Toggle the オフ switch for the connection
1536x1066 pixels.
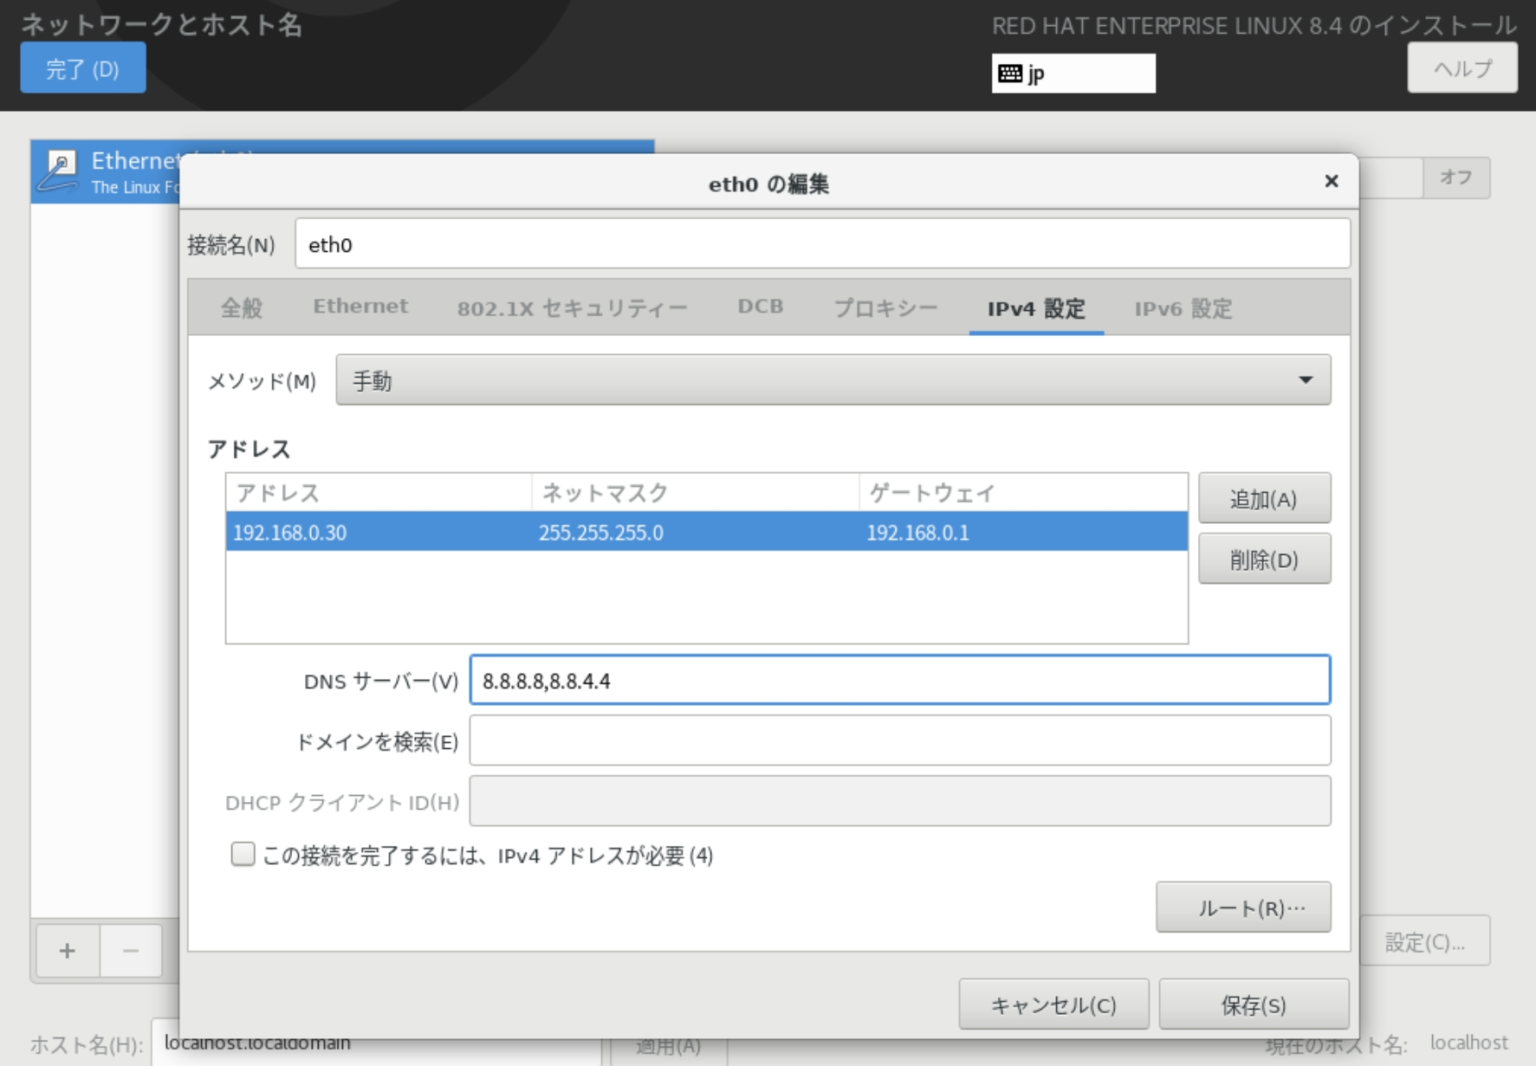pos(1456,177)
